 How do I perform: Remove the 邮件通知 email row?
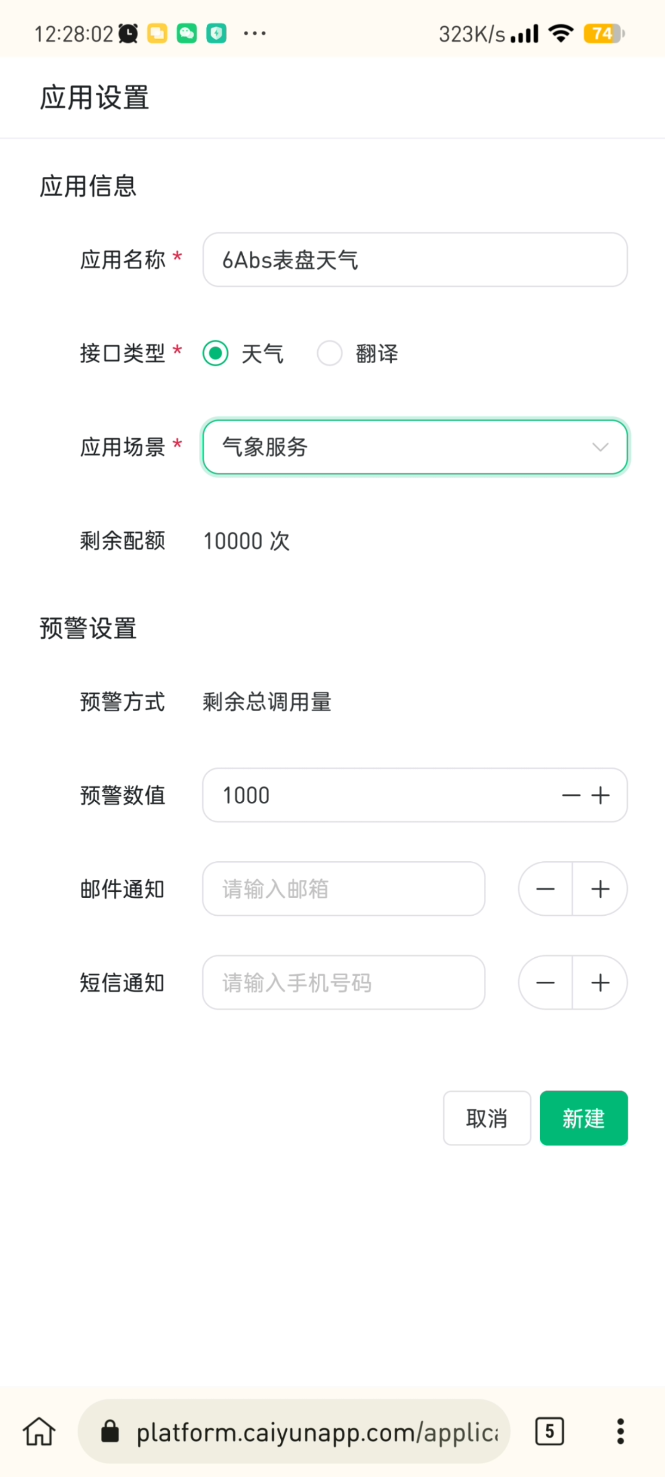pyautogui.click(x=546, y=889)
